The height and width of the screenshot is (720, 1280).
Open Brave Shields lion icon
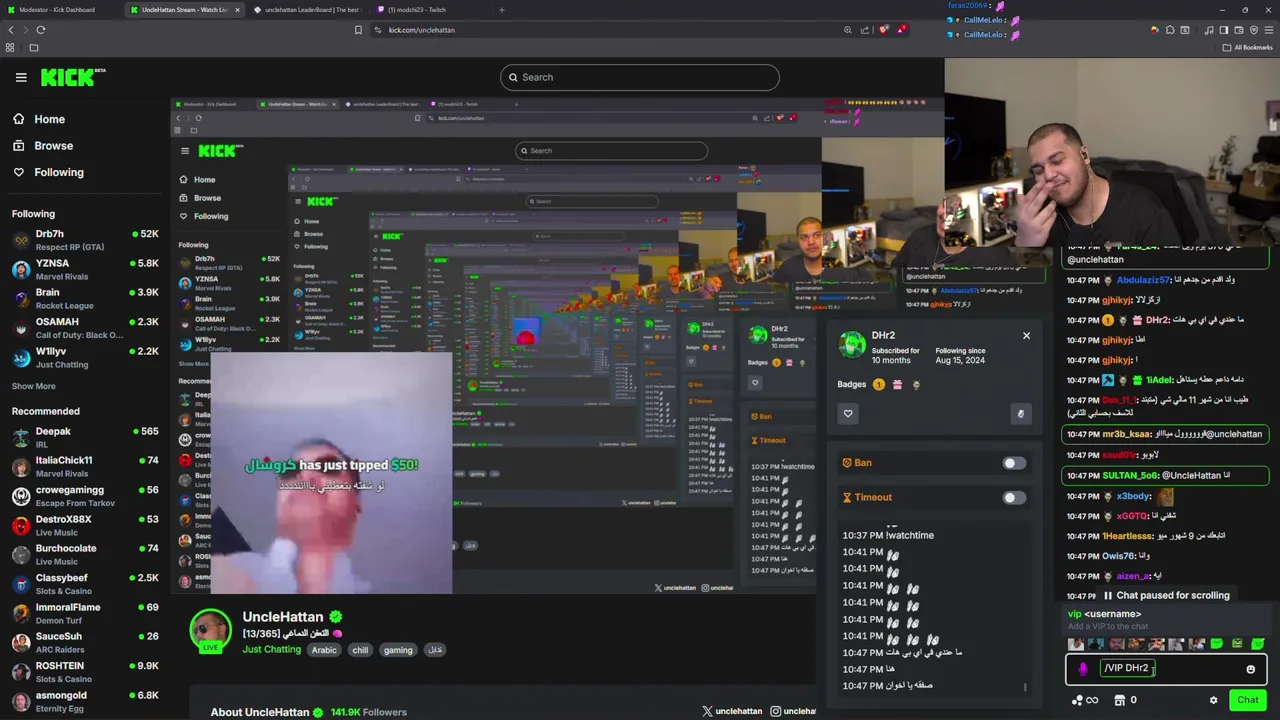(884, 30)
